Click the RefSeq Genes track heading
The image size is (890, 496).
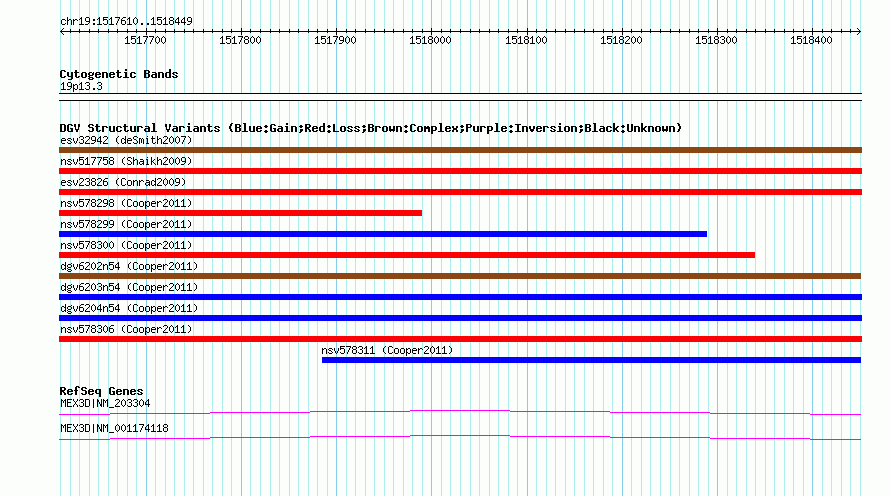click(x=101, y=391)
